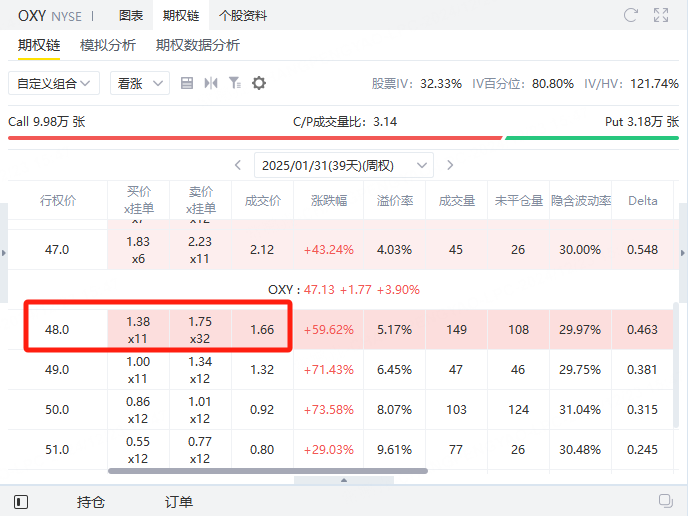Sort by 成交价 column header
688x516 pixels.
tap(262, 201)
